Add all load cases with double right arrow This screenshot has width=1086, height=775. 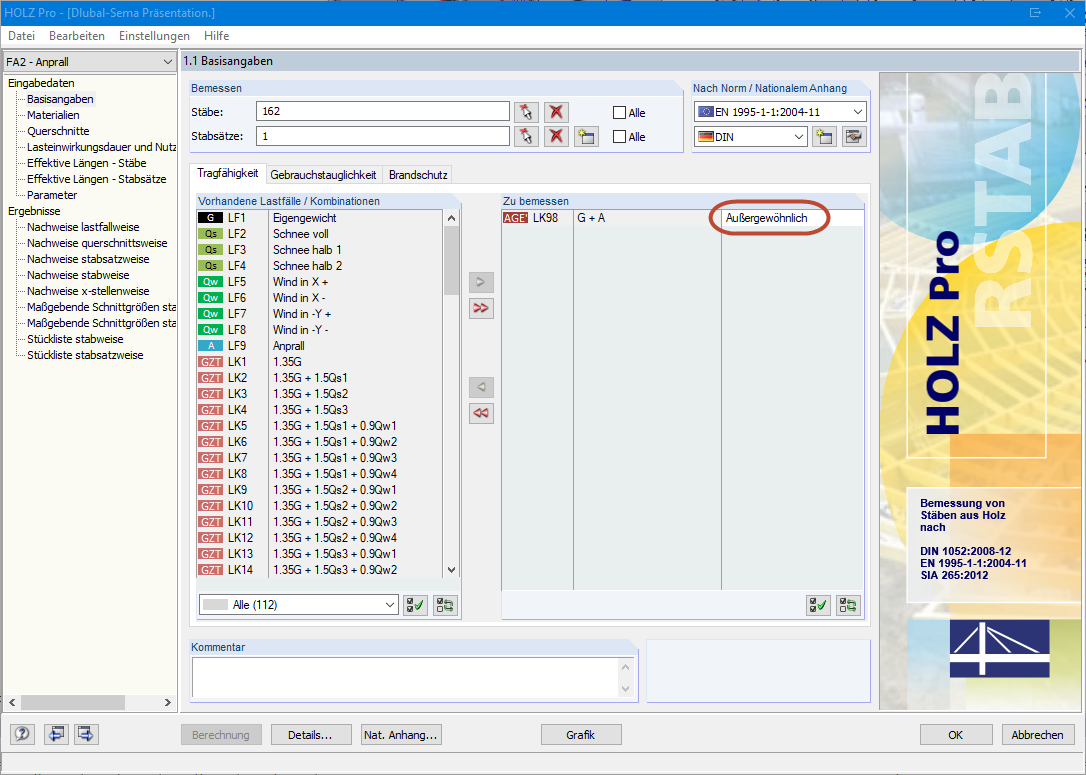(481, 308)
